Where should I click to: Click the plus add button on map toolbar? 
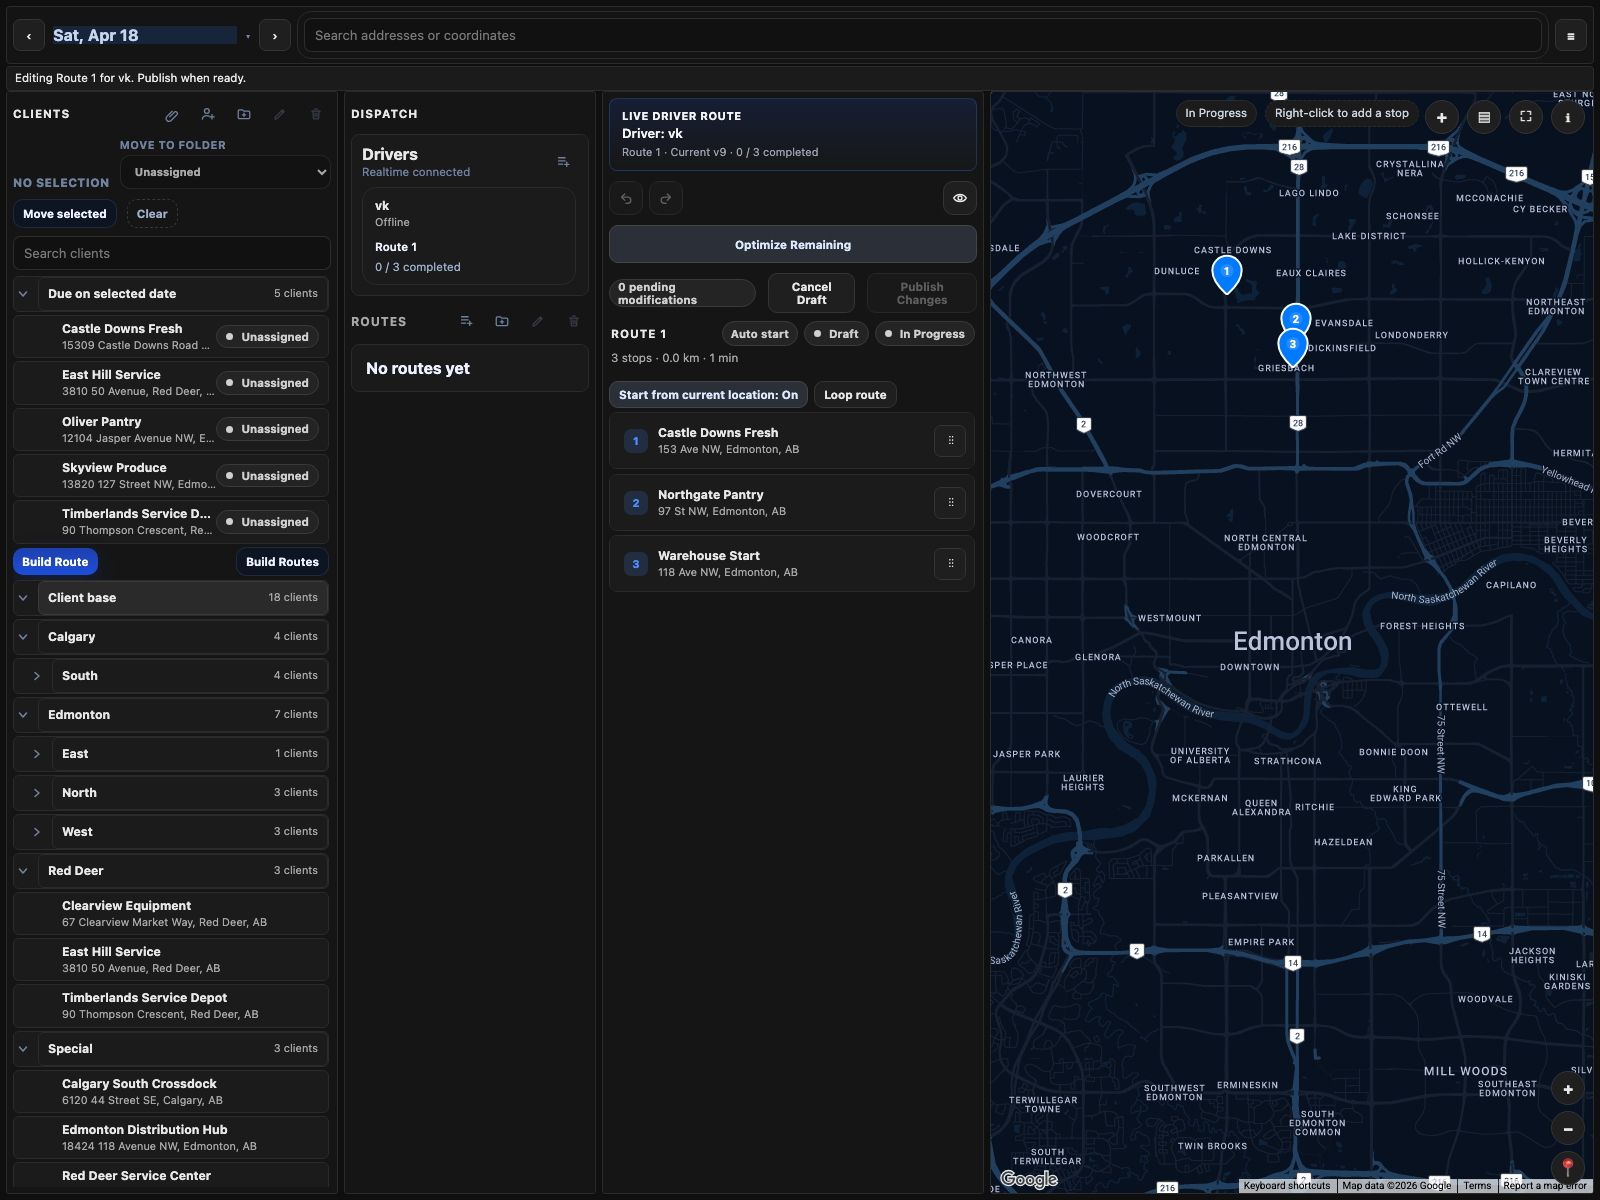tap(1442, 117)
